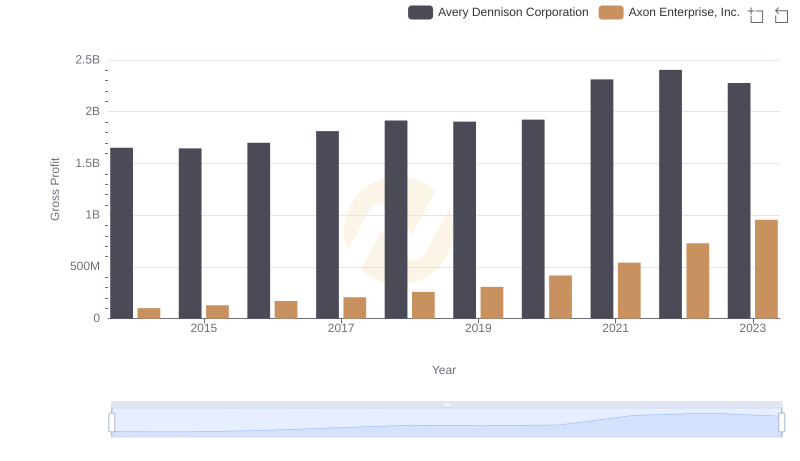Click the Year axis title
This screenshot has width=800, height=461.
444,370
